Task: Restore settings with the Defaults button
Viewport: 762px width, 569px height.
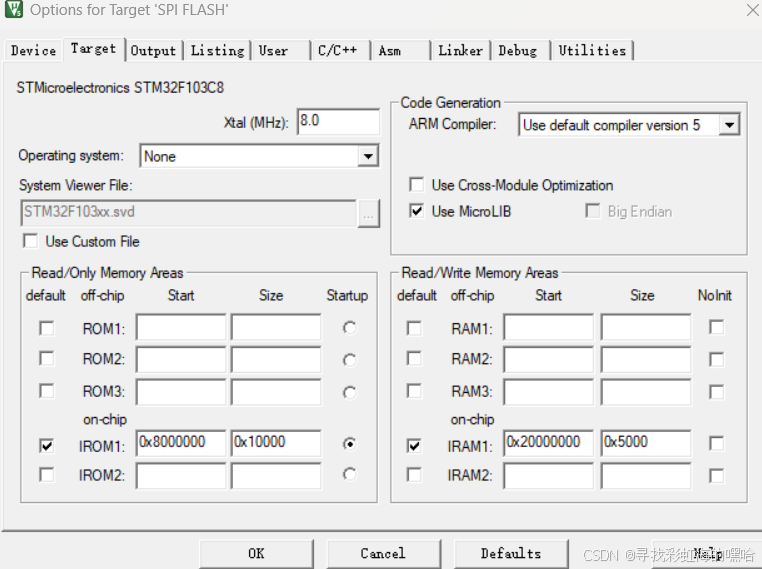Action: tap(511, 553)
